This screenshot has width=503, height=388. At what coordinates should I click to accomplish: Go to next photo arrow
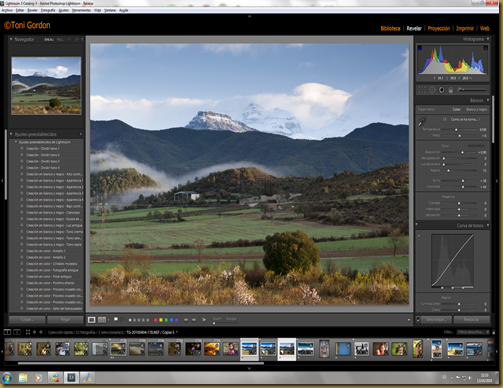click(194, 320)
